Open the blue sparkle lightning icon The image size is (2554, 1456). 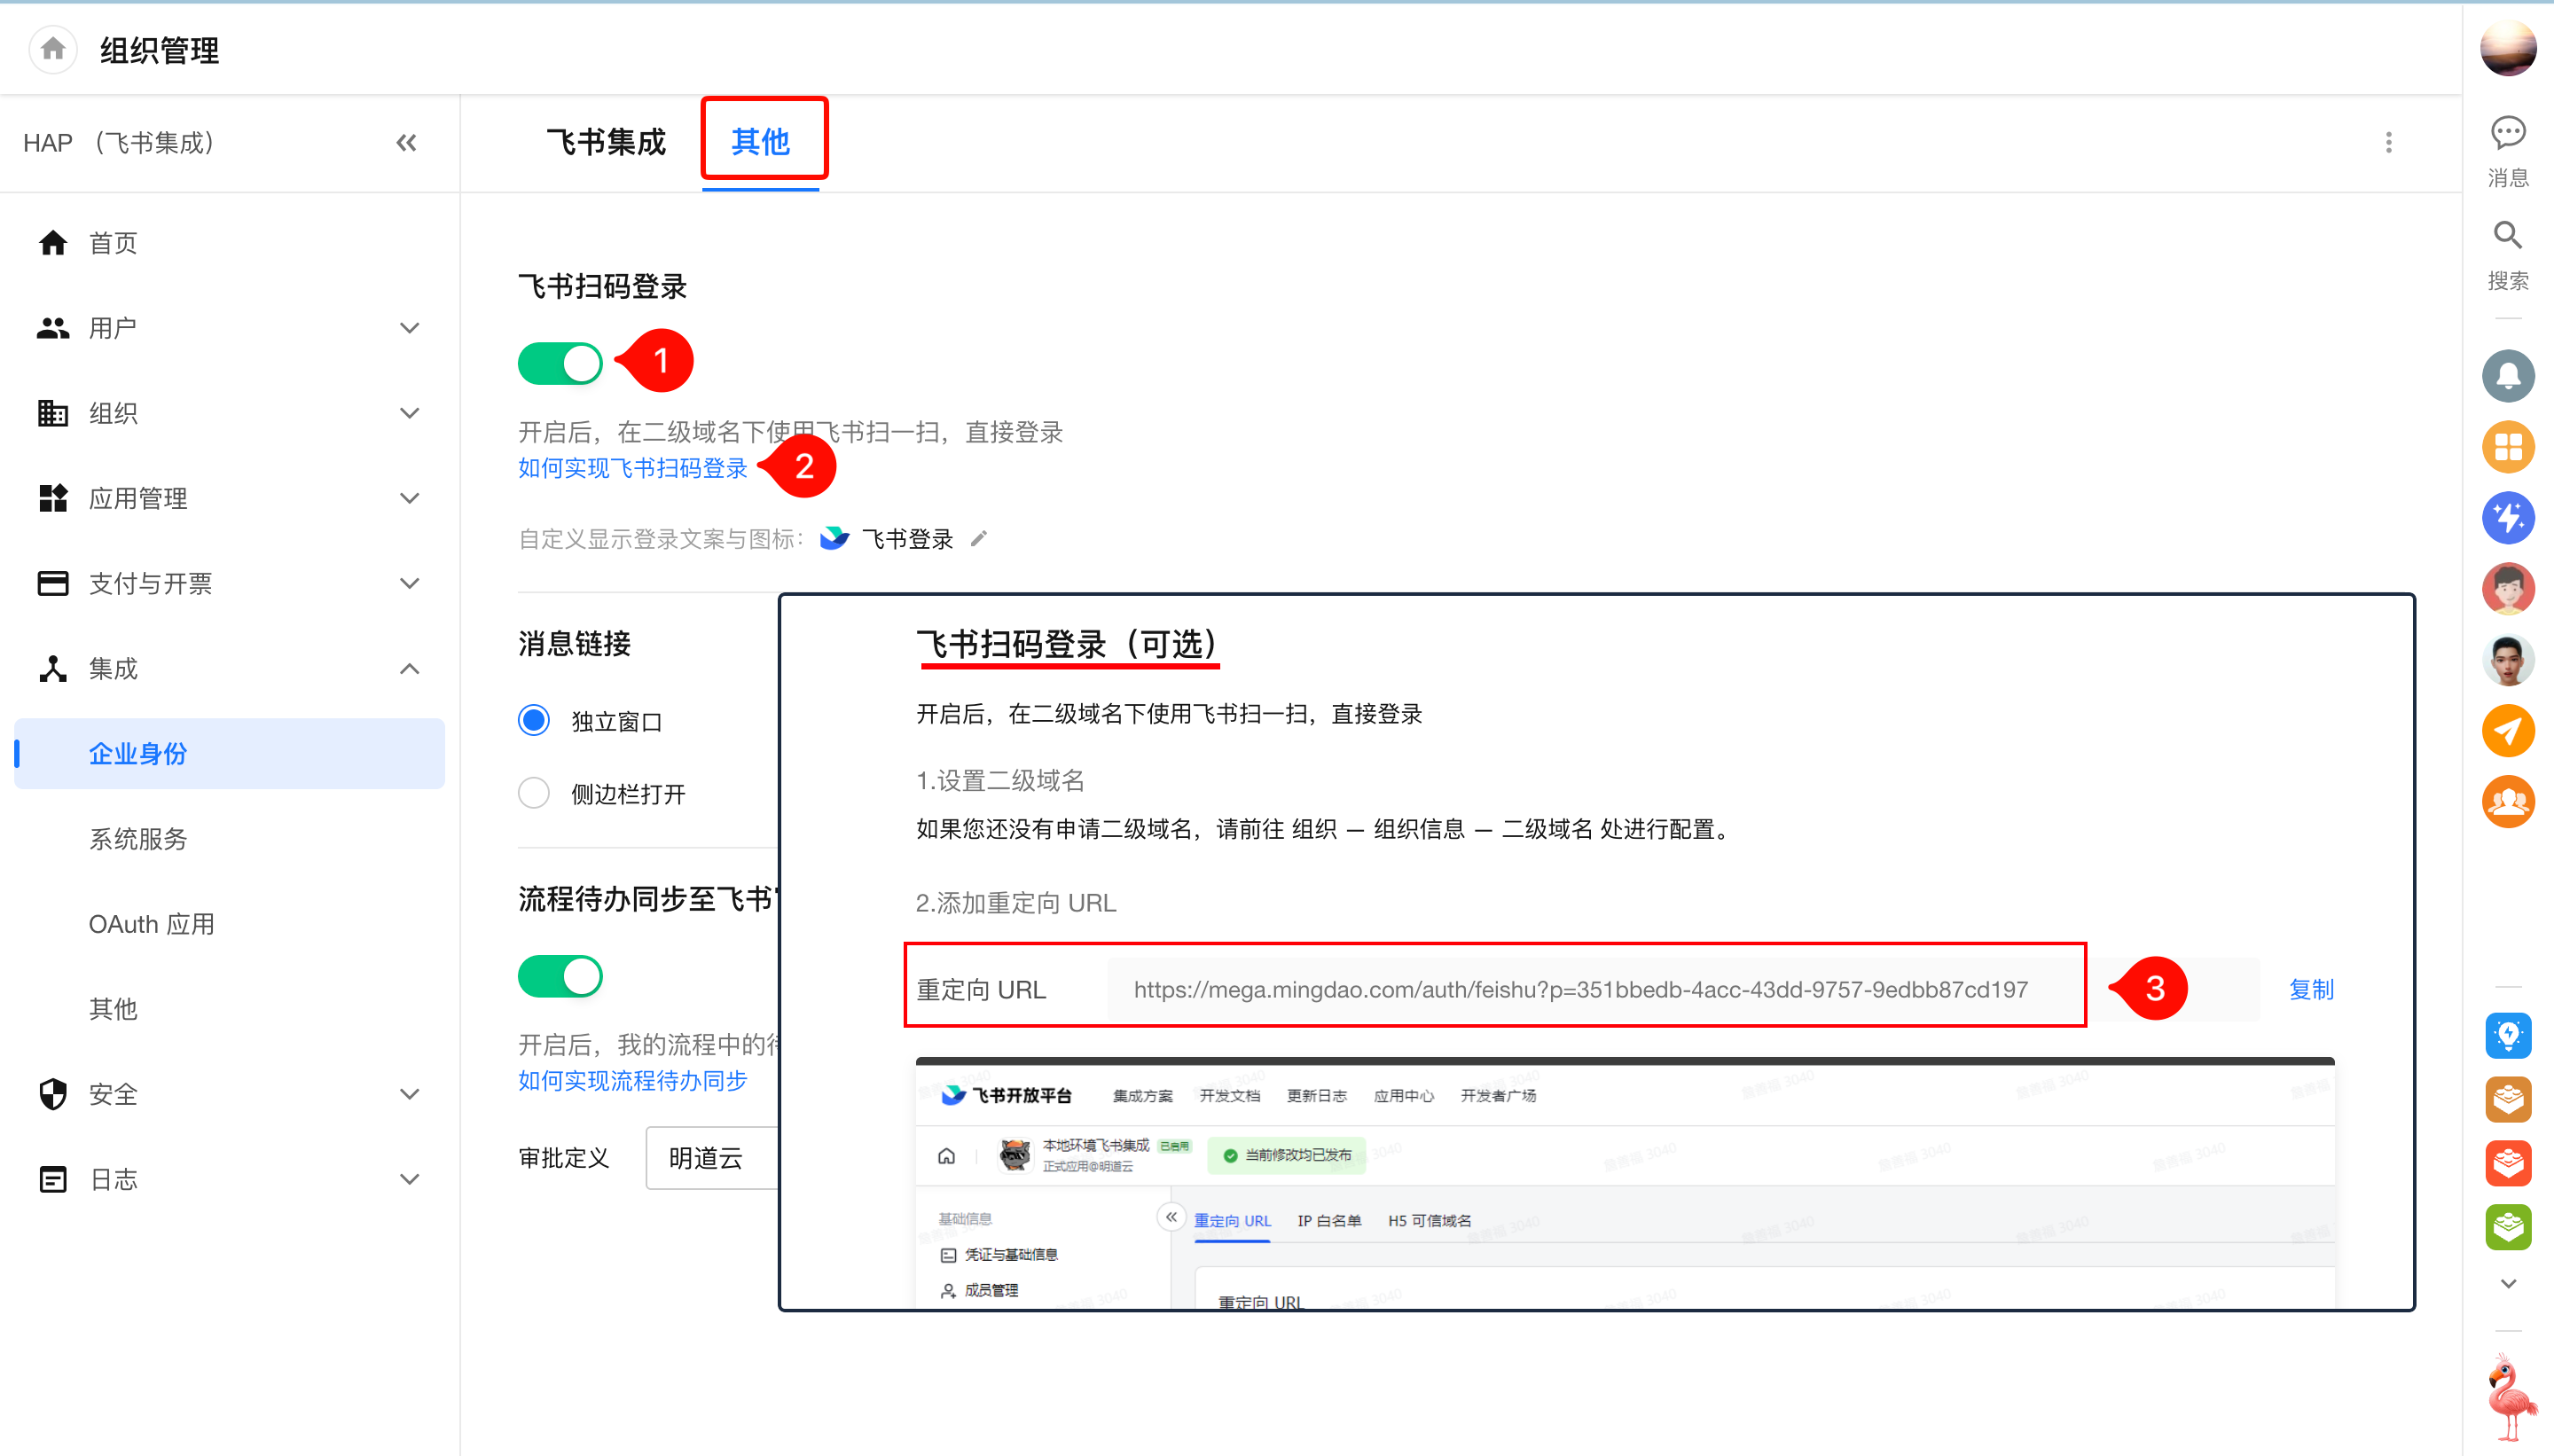click(x=2507, y=517)
